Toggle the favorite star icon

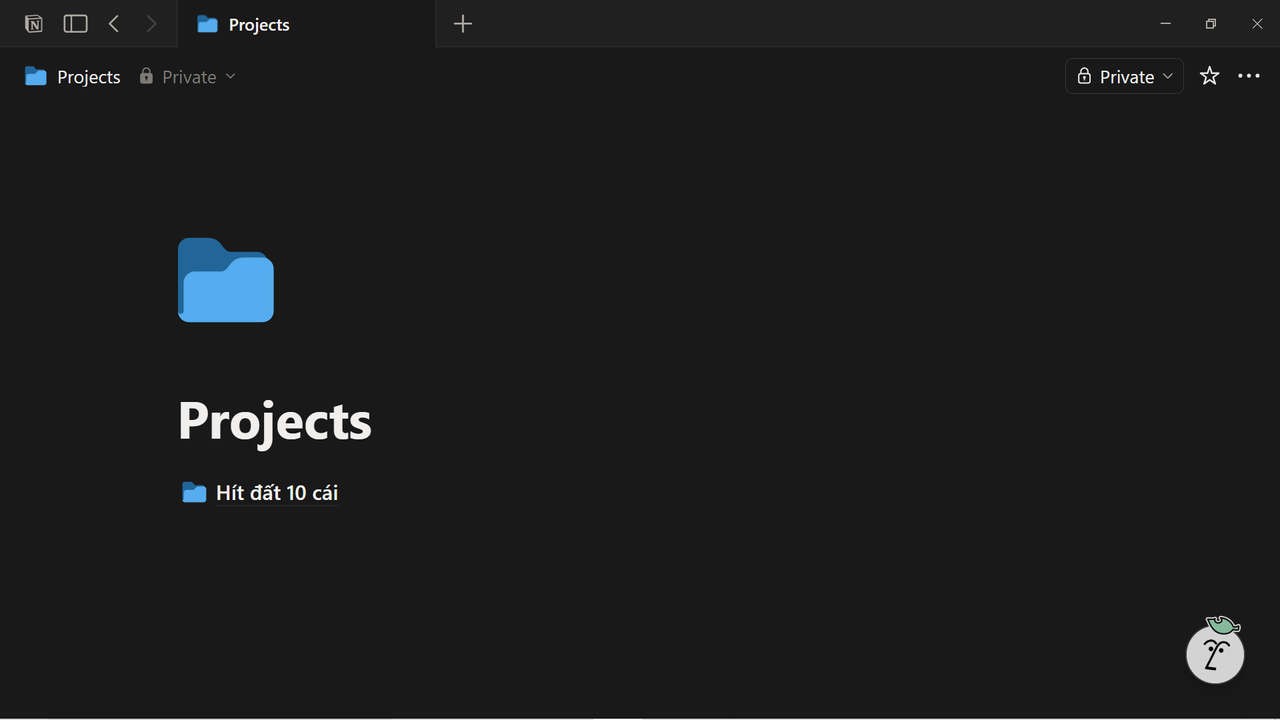pos(1209,76)
